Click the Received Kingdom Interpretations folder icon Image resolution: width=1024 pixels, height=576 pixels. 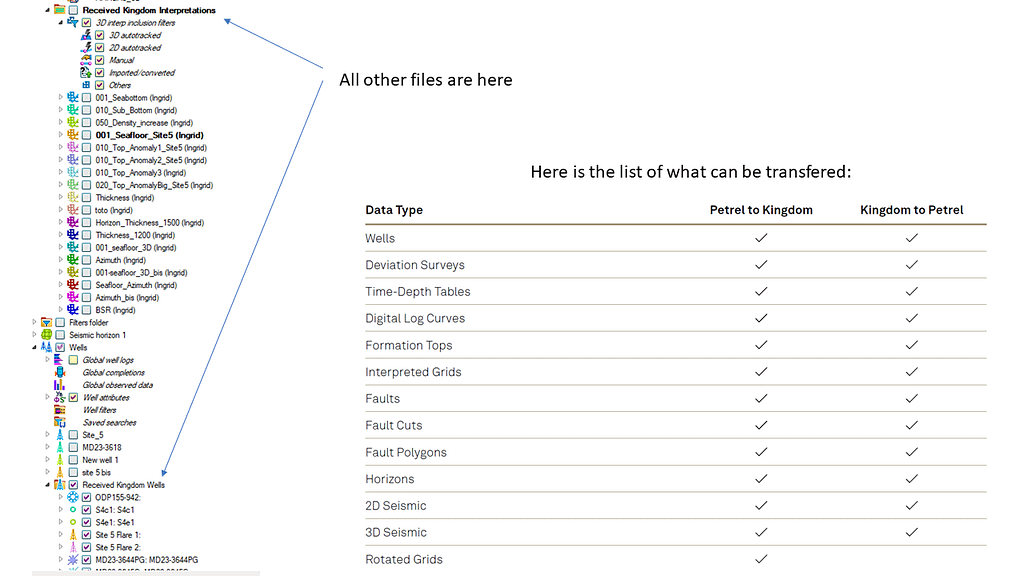(60, 10)
